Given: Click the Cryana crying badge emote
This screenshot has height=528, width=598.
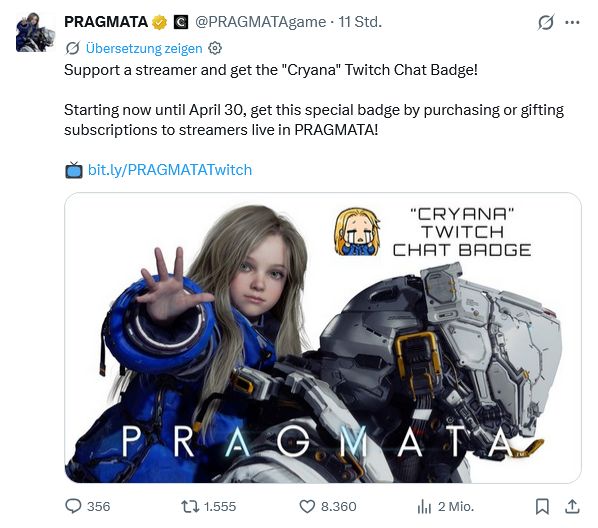Looking at the screenshot, I should (x=357, y=232).
